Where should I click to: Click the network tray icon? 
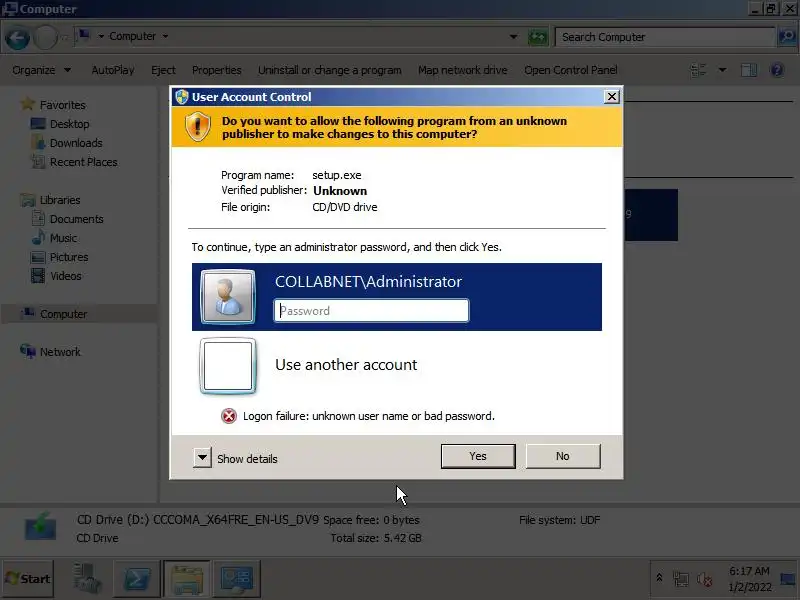point(681,579)
